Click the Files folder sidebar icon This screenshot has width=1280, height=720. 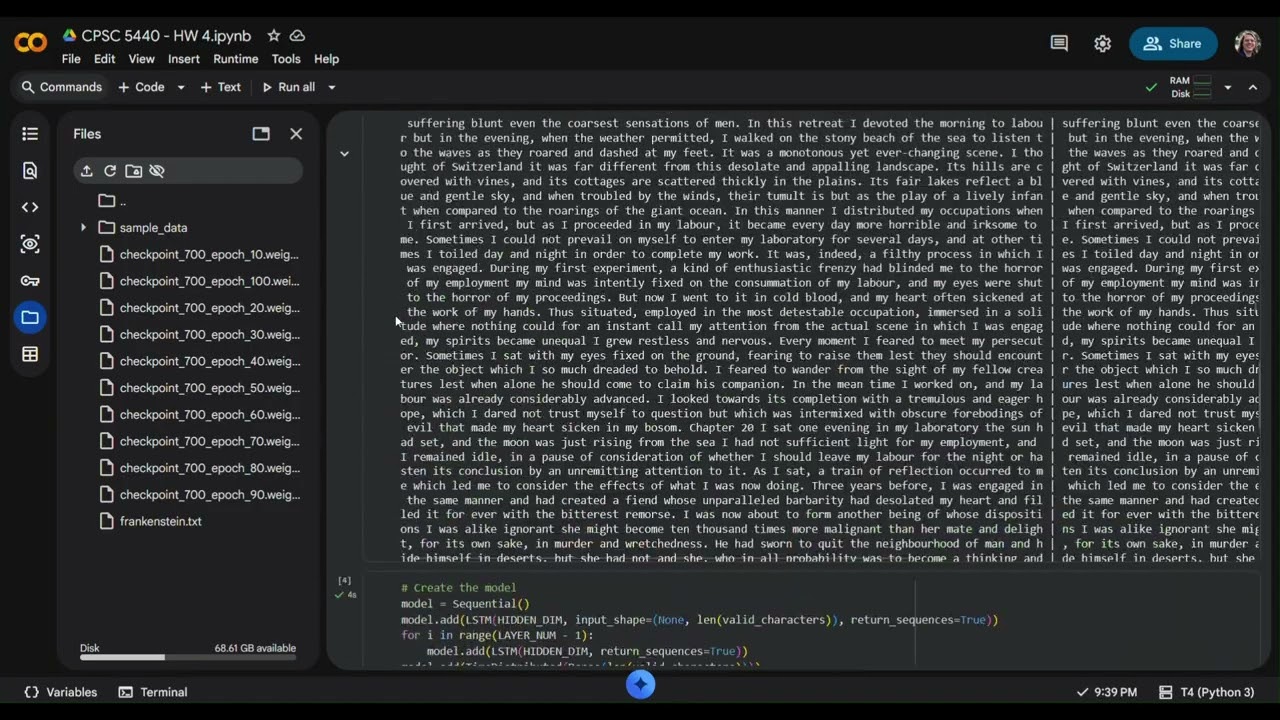pyautogui.click(x=30, y=318)
